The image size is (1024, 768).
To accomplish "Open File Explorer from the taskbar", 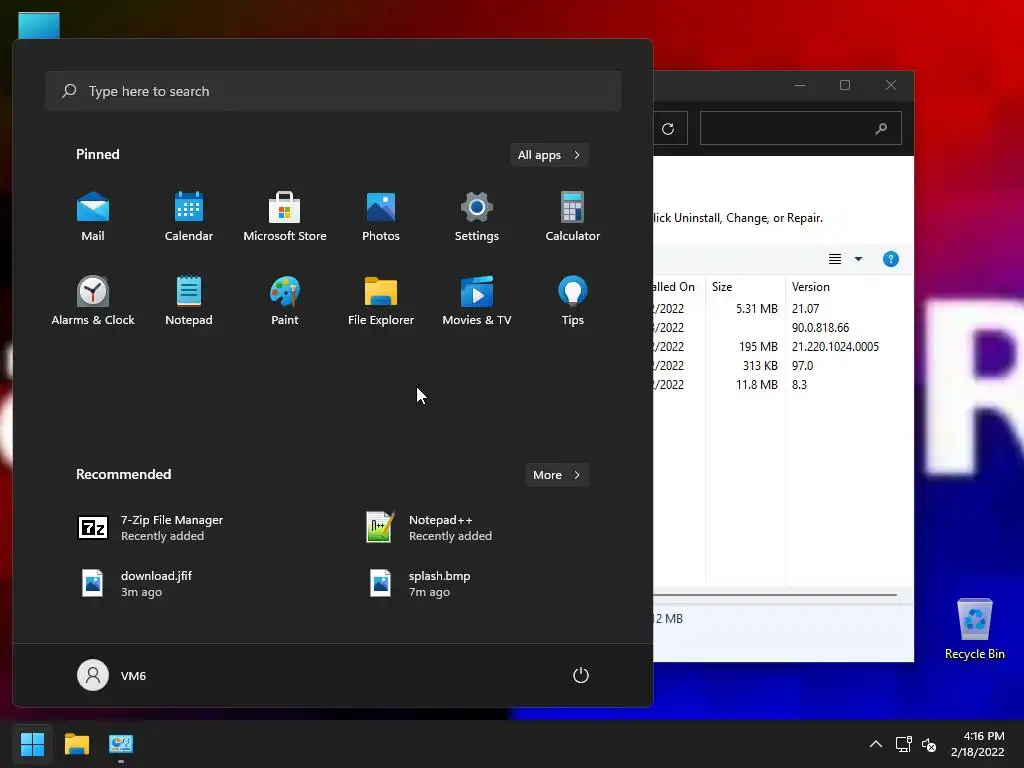I will coord(76,744).
